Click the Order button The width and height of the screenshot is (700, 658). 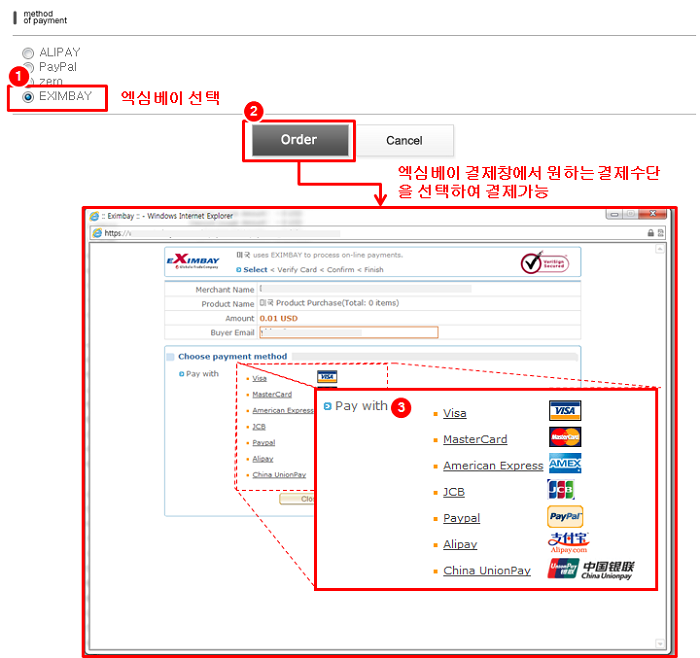pos(299,140)
